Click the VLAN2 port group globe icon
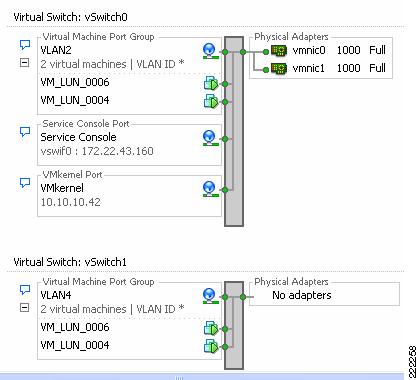416x380 pixels. coord(210,51)
